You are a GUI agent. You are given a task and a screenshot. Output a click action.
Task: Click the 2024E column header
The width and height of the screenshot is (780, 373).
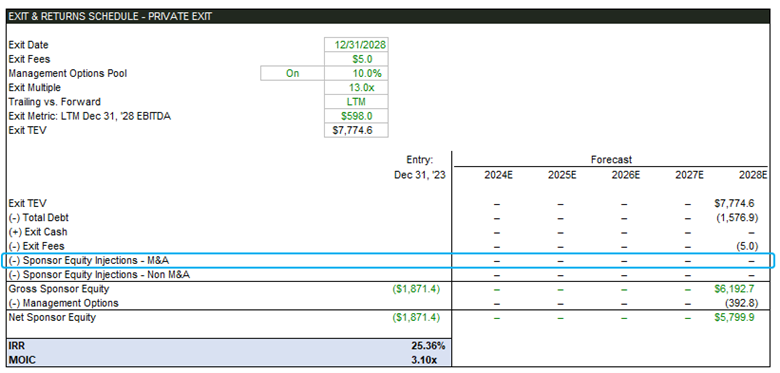pyautogui.click(x=498, y=175)
